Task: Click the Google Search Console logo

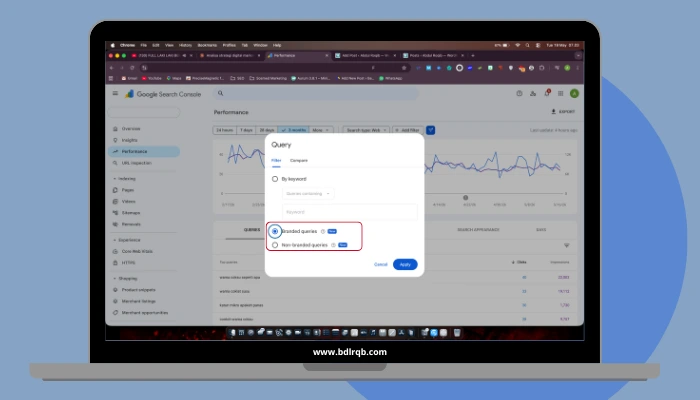Action: point(163,94)
